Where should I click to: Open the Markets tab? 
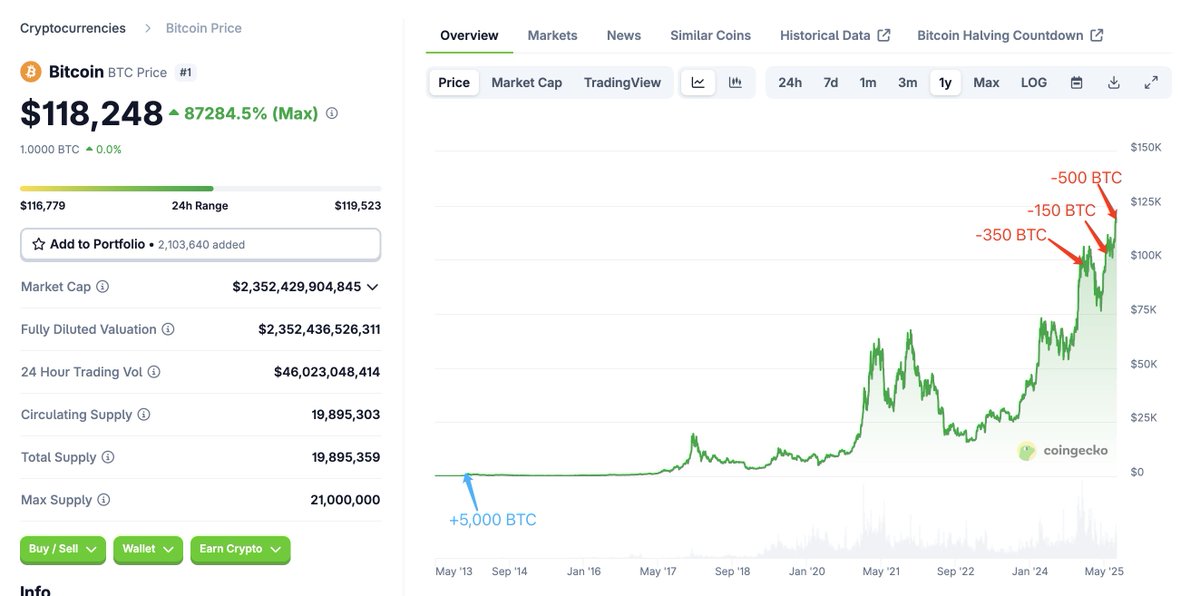pyautogui.click(x=553, y=35)
